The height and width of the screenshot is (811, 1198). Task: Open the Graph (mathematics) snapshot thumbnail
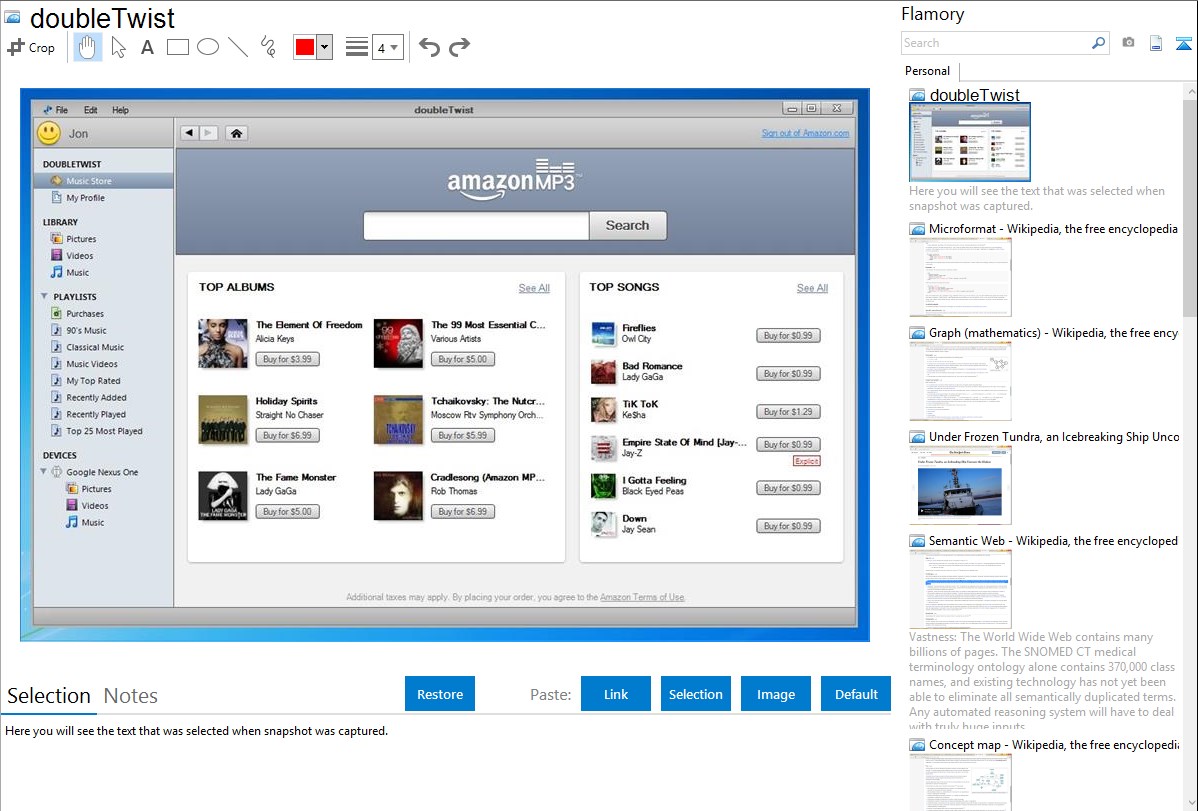coord(960,381)
